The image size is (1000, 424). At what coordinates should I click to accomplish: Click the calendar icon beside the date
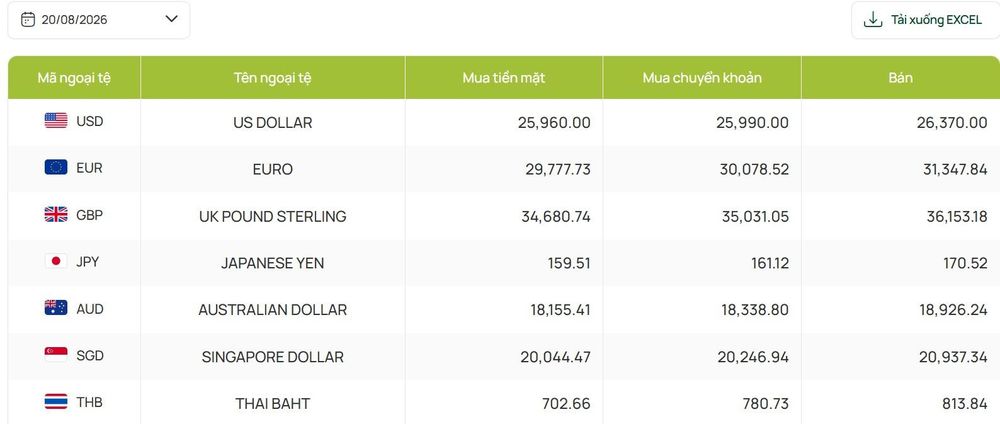point(27,19)
